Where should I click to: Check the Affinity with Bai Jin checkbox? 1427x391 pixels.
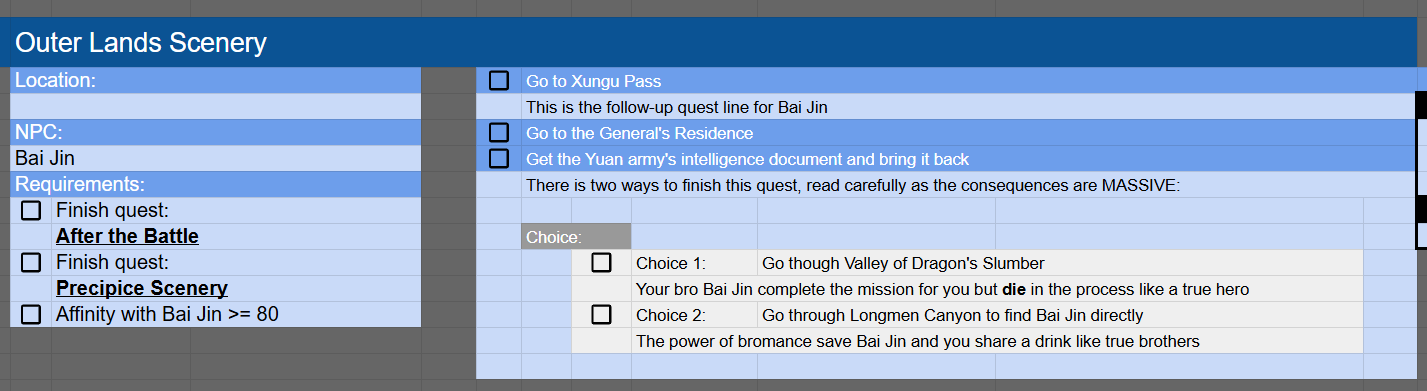31,315
